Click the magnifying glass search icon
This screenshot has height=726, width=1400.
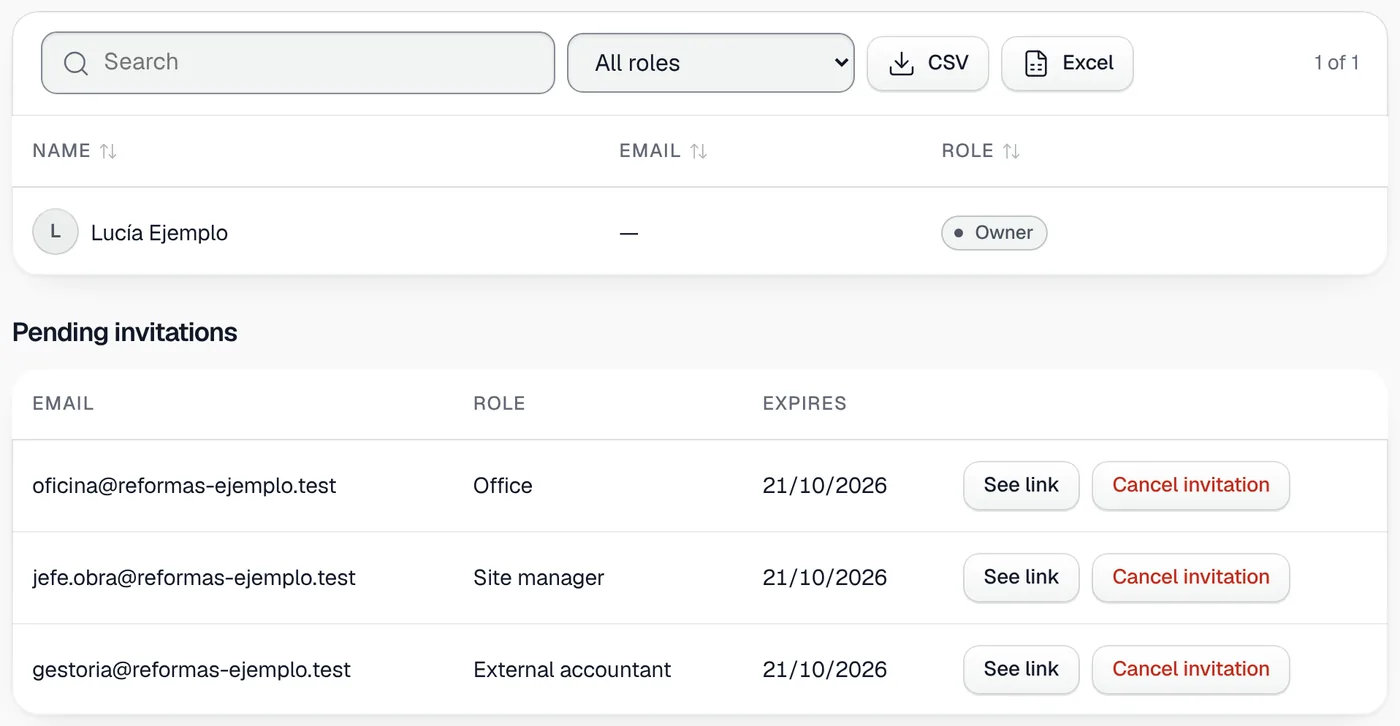pyautogui.click(x=76, y=63)
